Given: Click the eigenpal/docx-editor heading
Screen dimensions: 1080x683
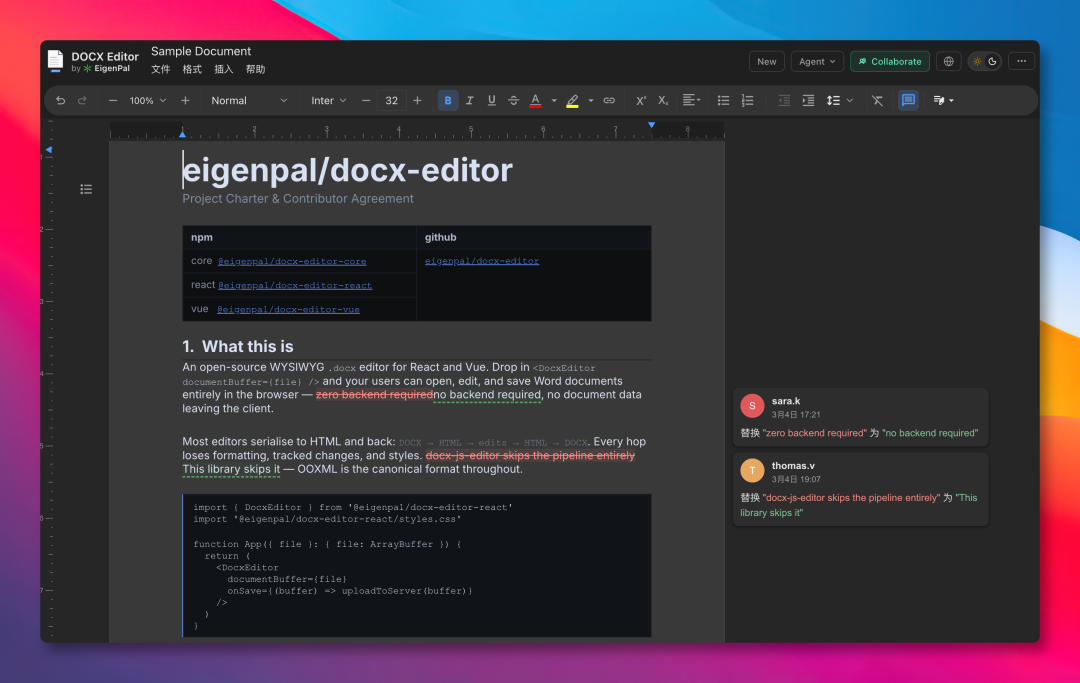Looking at the screenshot, I should coord(347,171).
